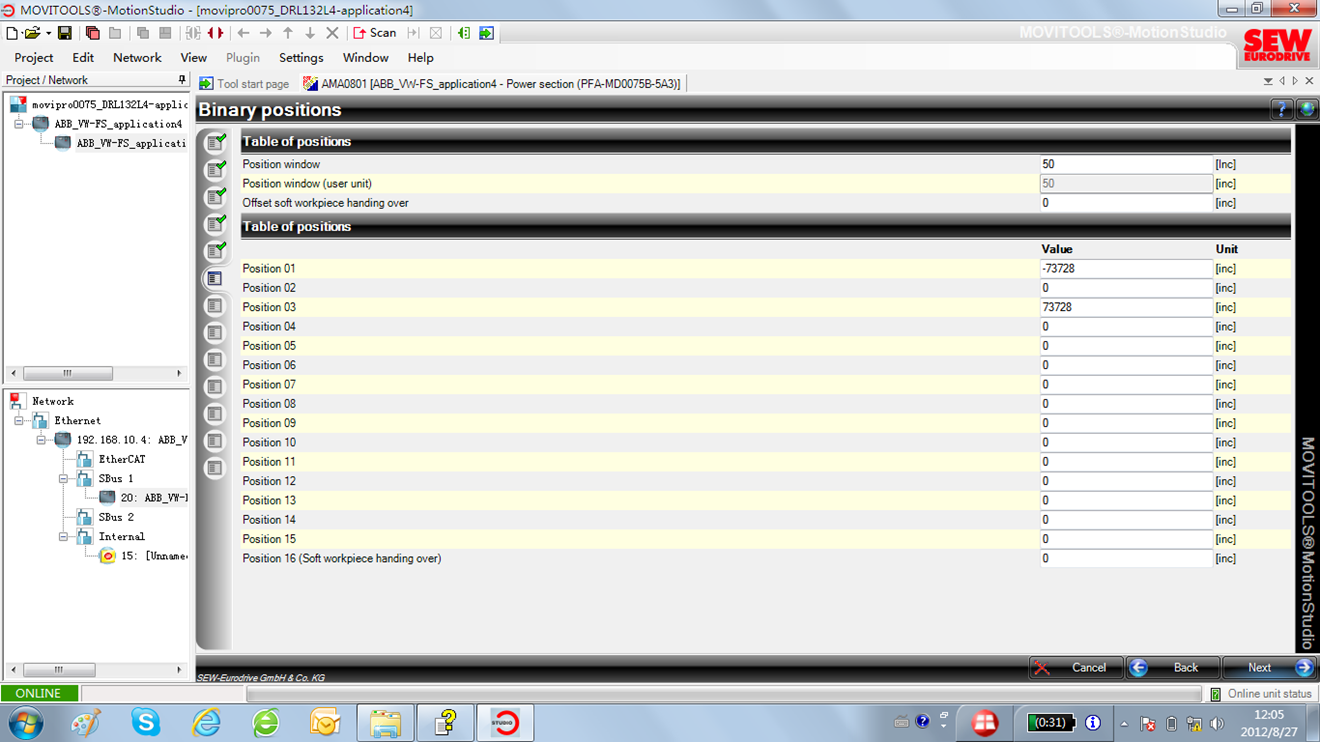Click the Scan network toolbar button

[x=375, y=33]
